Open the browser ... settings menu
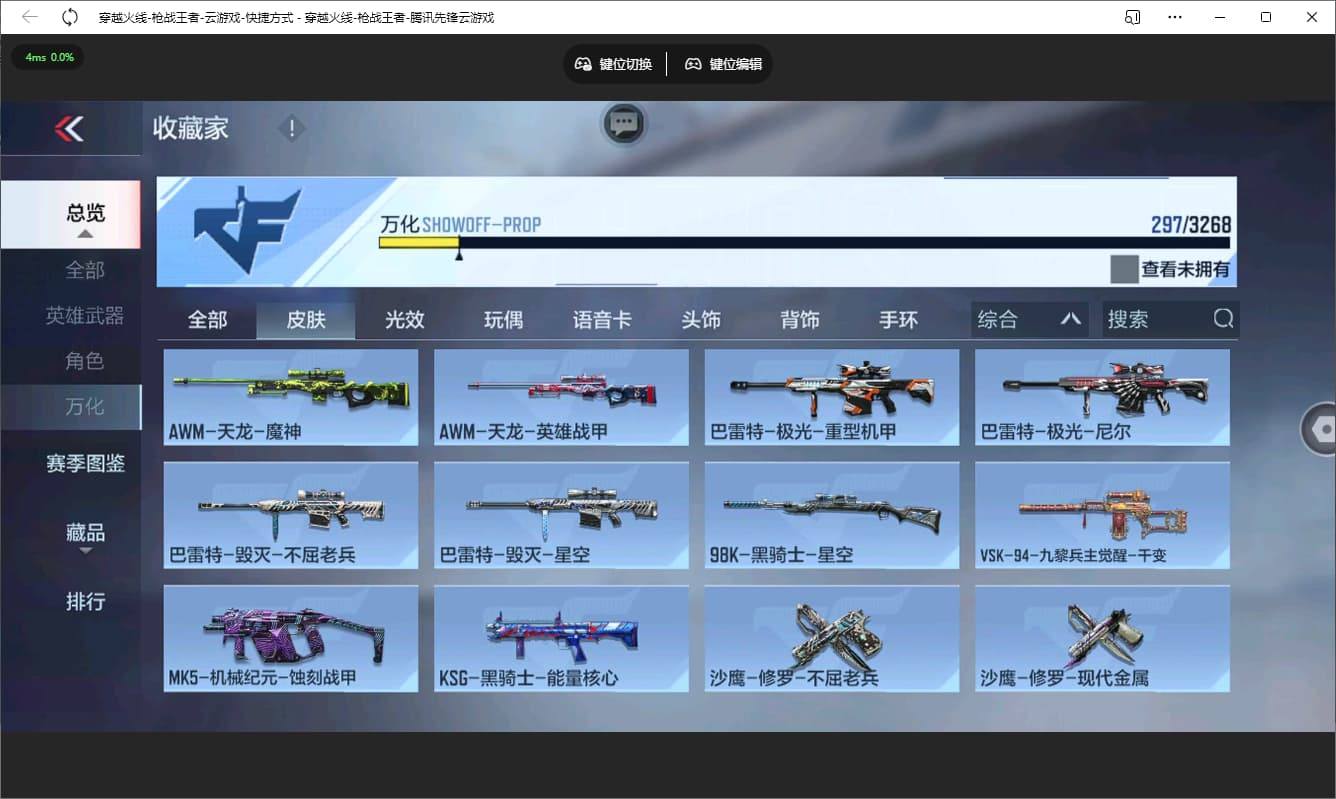Screen dimensions: 1336x799 1174,16
